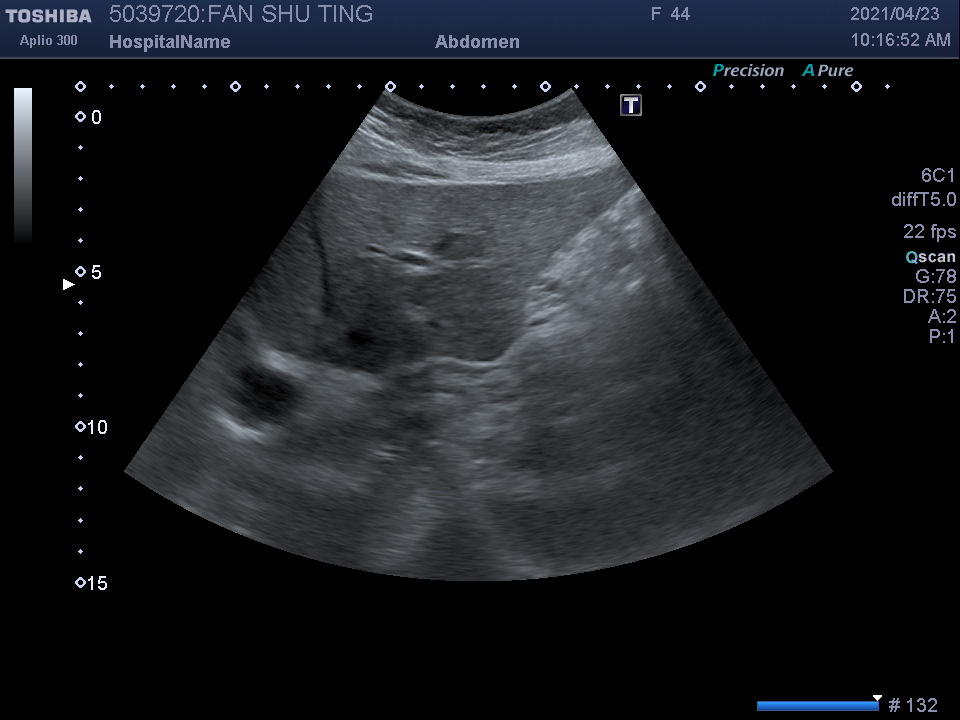The width and height of the screenshot is (960, 720).
Task: Select the Precision imaging indicator
Action: (748, 71)
